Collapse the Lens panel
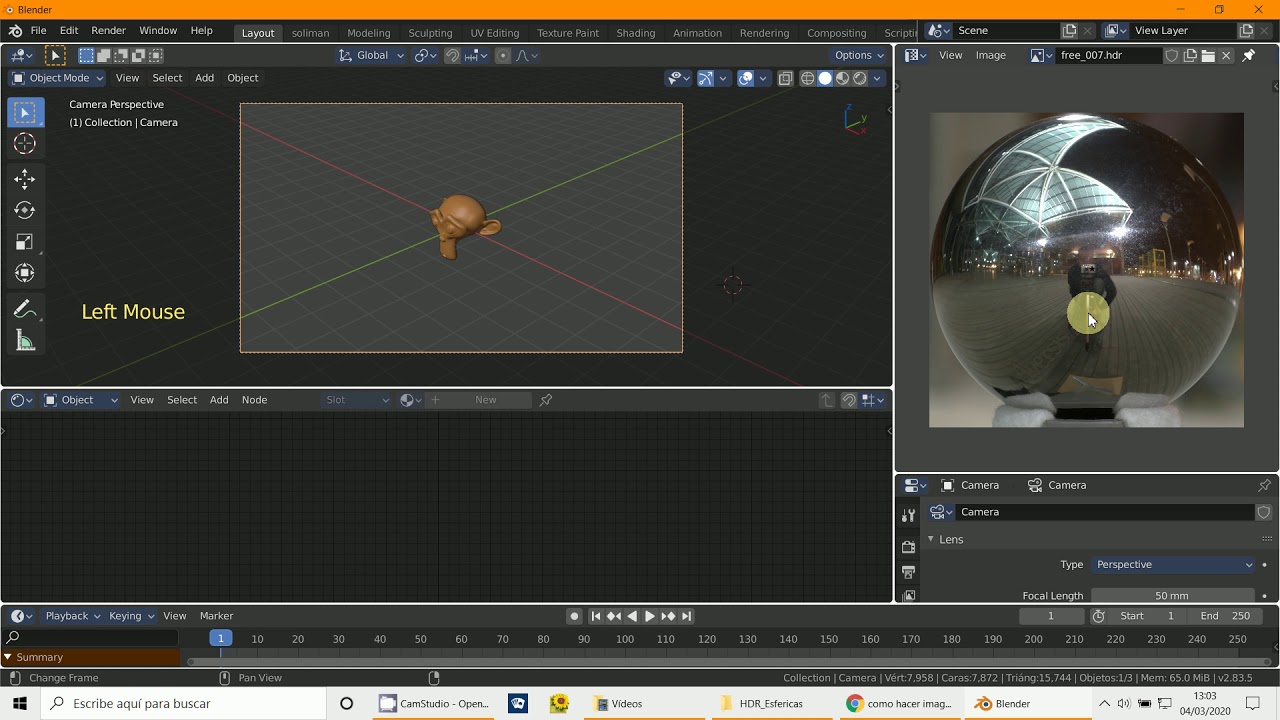The height and width of the screenshot is (720, 1280). click(931, 539)
